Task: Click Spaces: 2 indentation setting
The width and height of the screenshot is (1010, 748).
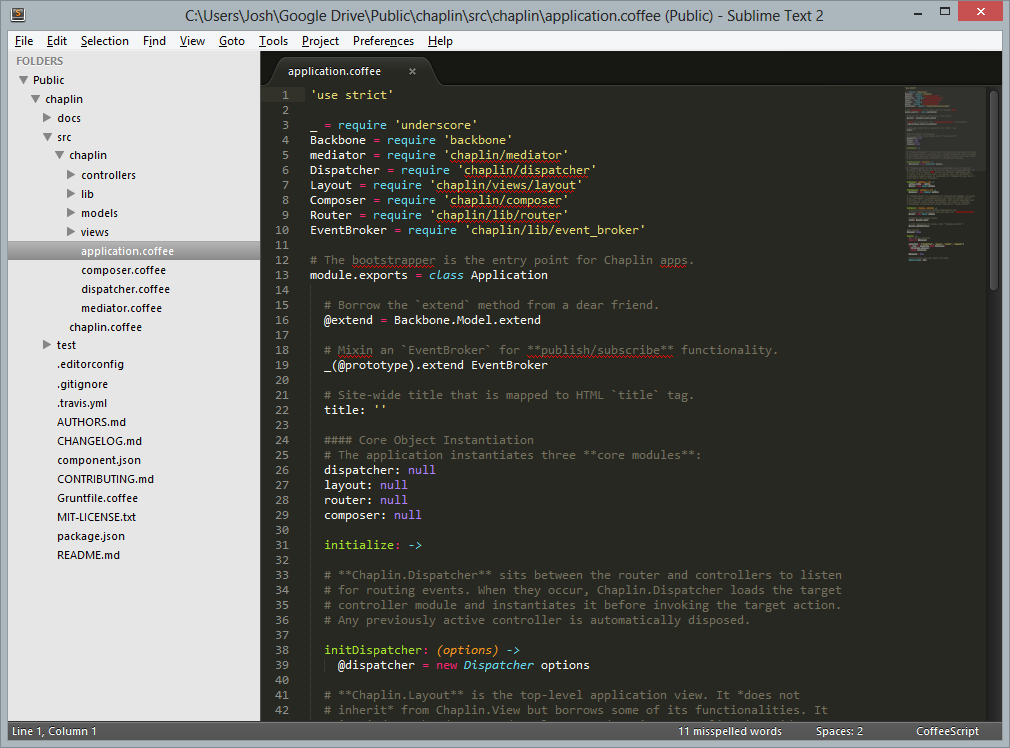Action: point(839,731)
